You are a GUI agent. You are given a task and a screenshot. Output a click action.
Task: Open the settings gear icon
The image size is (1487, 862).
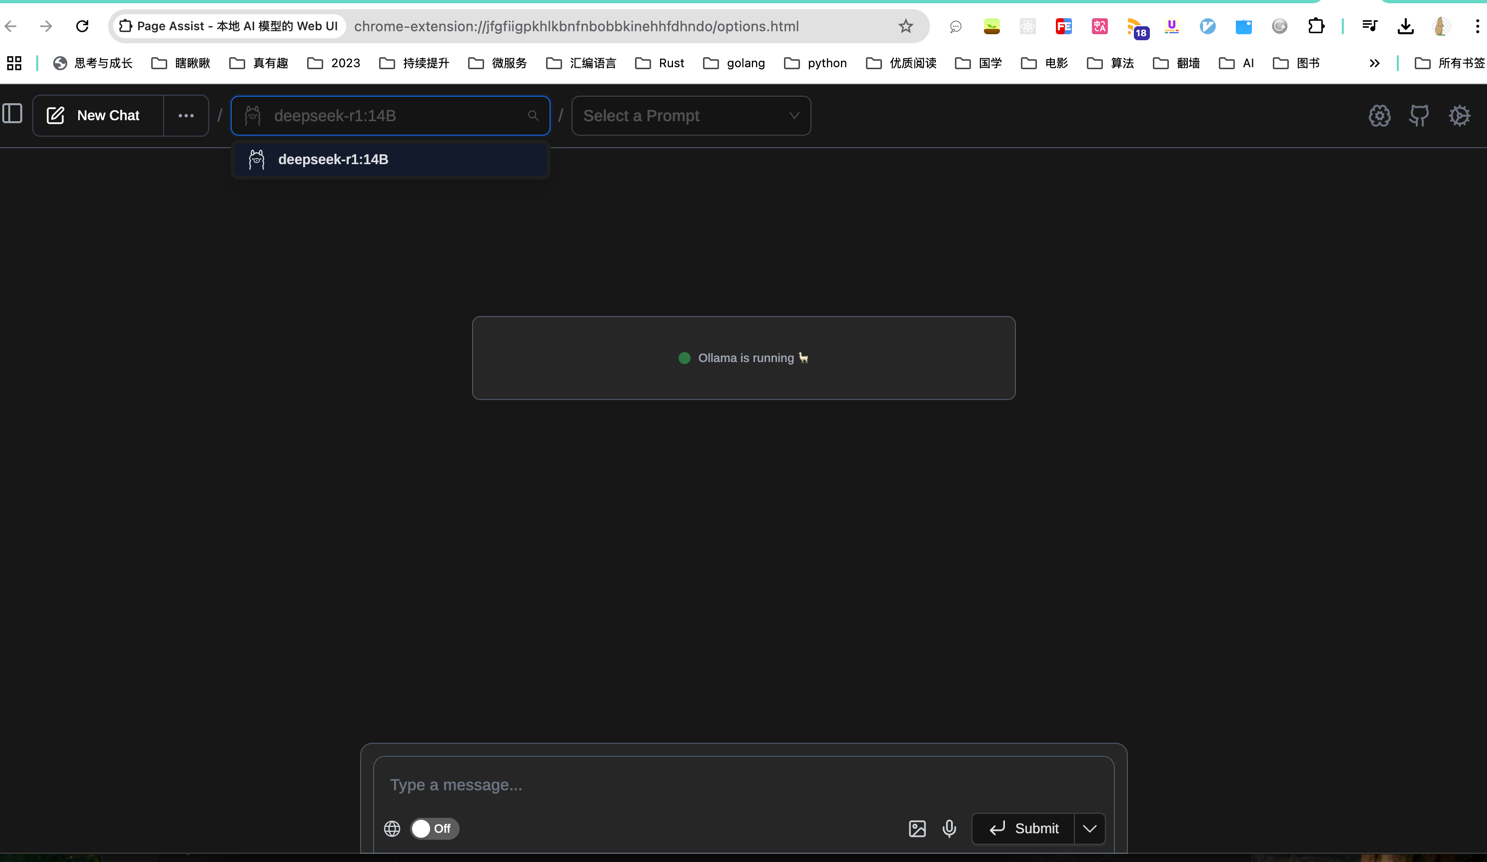click(x=1459, y=115)
